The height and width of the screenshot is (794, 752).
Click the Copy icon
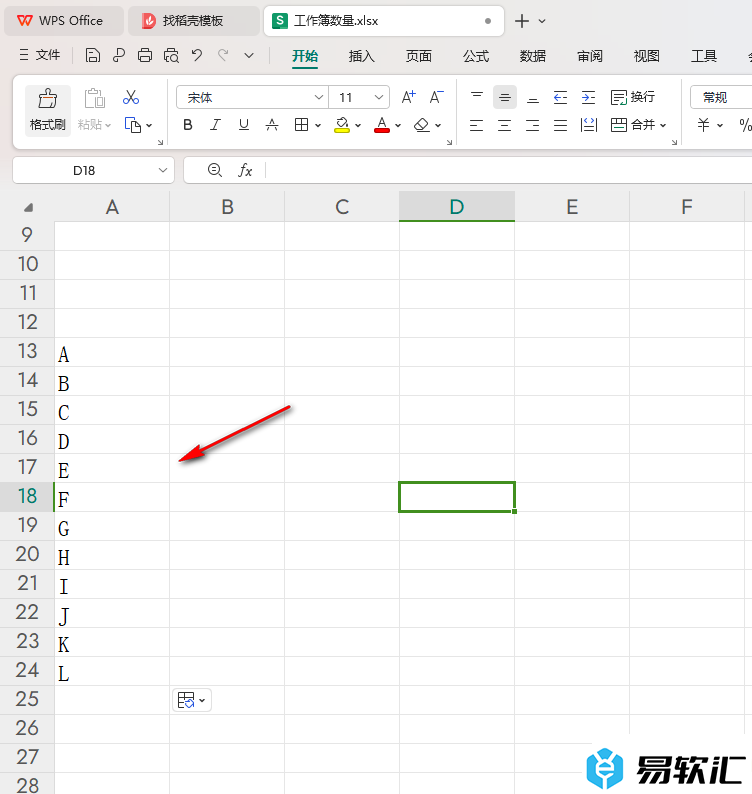tap(133, 125)
